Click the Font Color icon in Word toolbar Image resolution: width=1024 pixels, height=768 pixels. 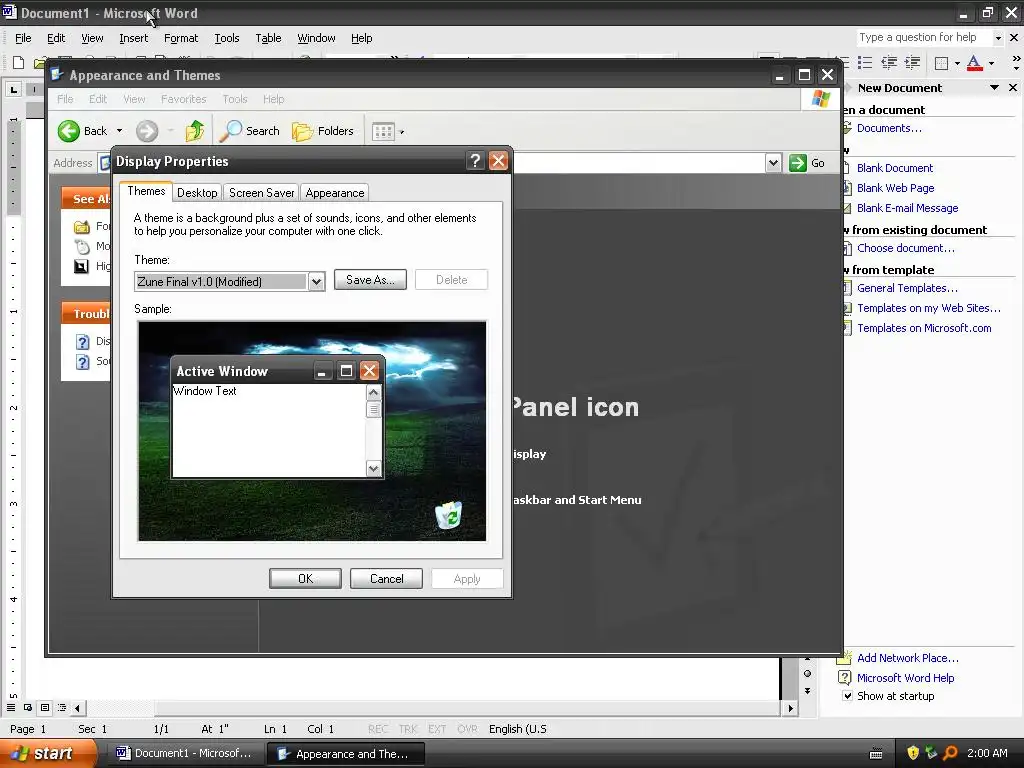coord(974,63)
